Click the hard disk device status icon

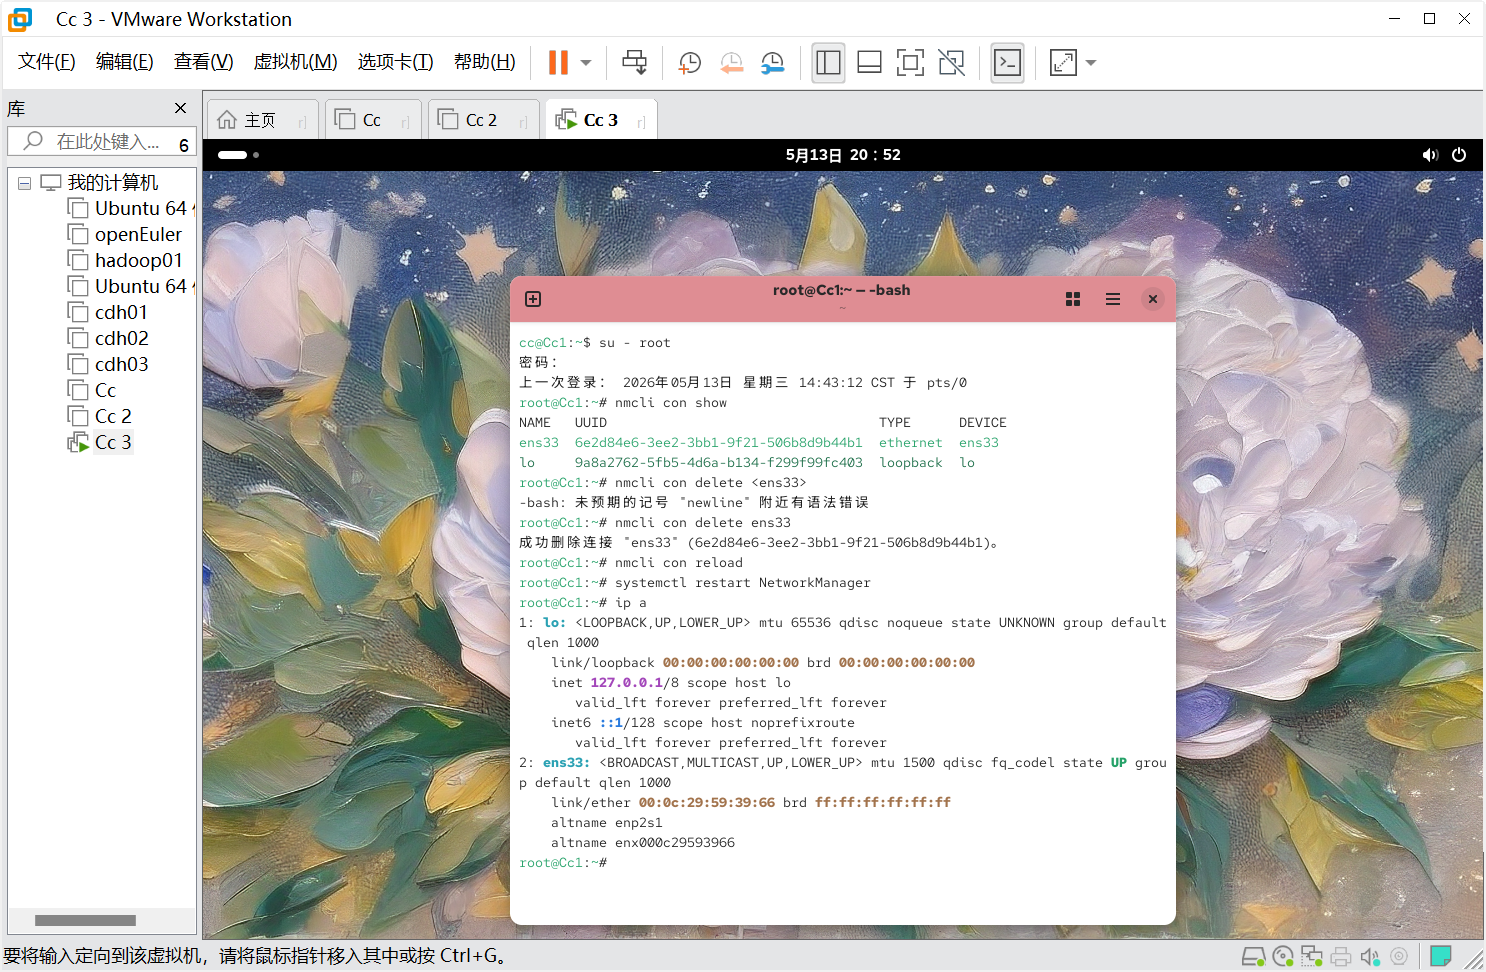(x=1253, y=957)
